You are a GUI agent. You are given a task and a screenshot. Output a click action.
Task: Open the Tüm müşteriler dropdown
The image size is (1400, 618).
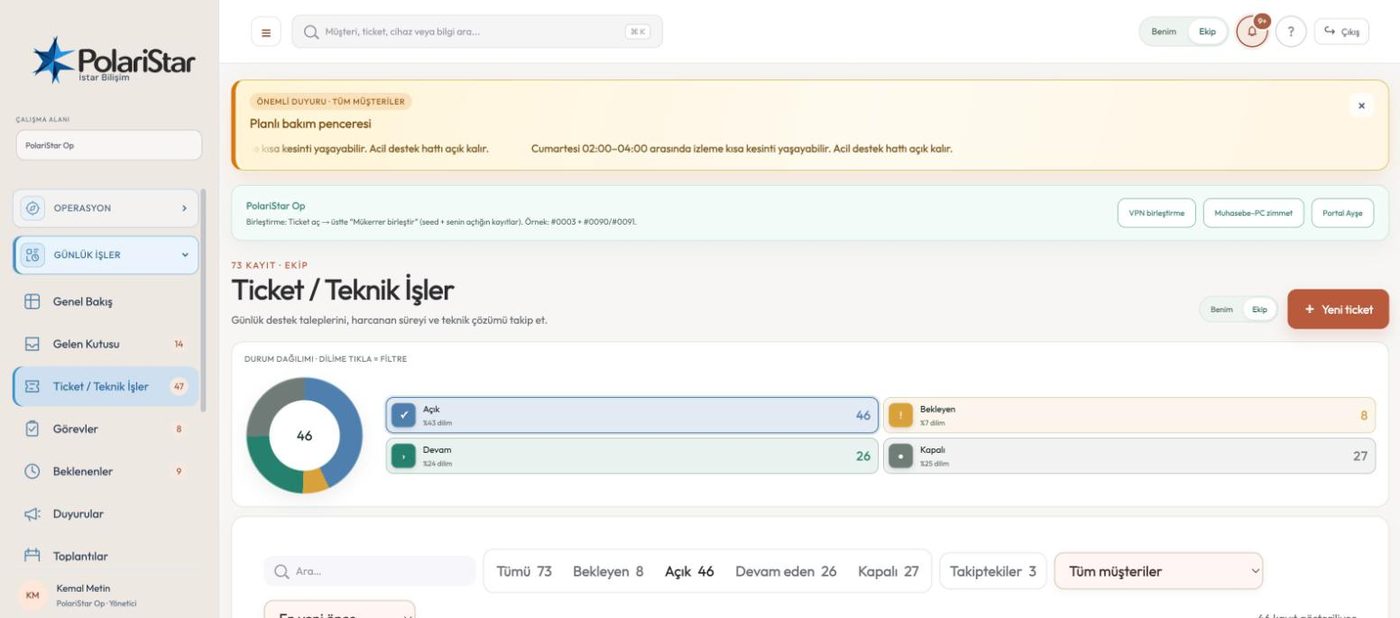(1158, 572)
